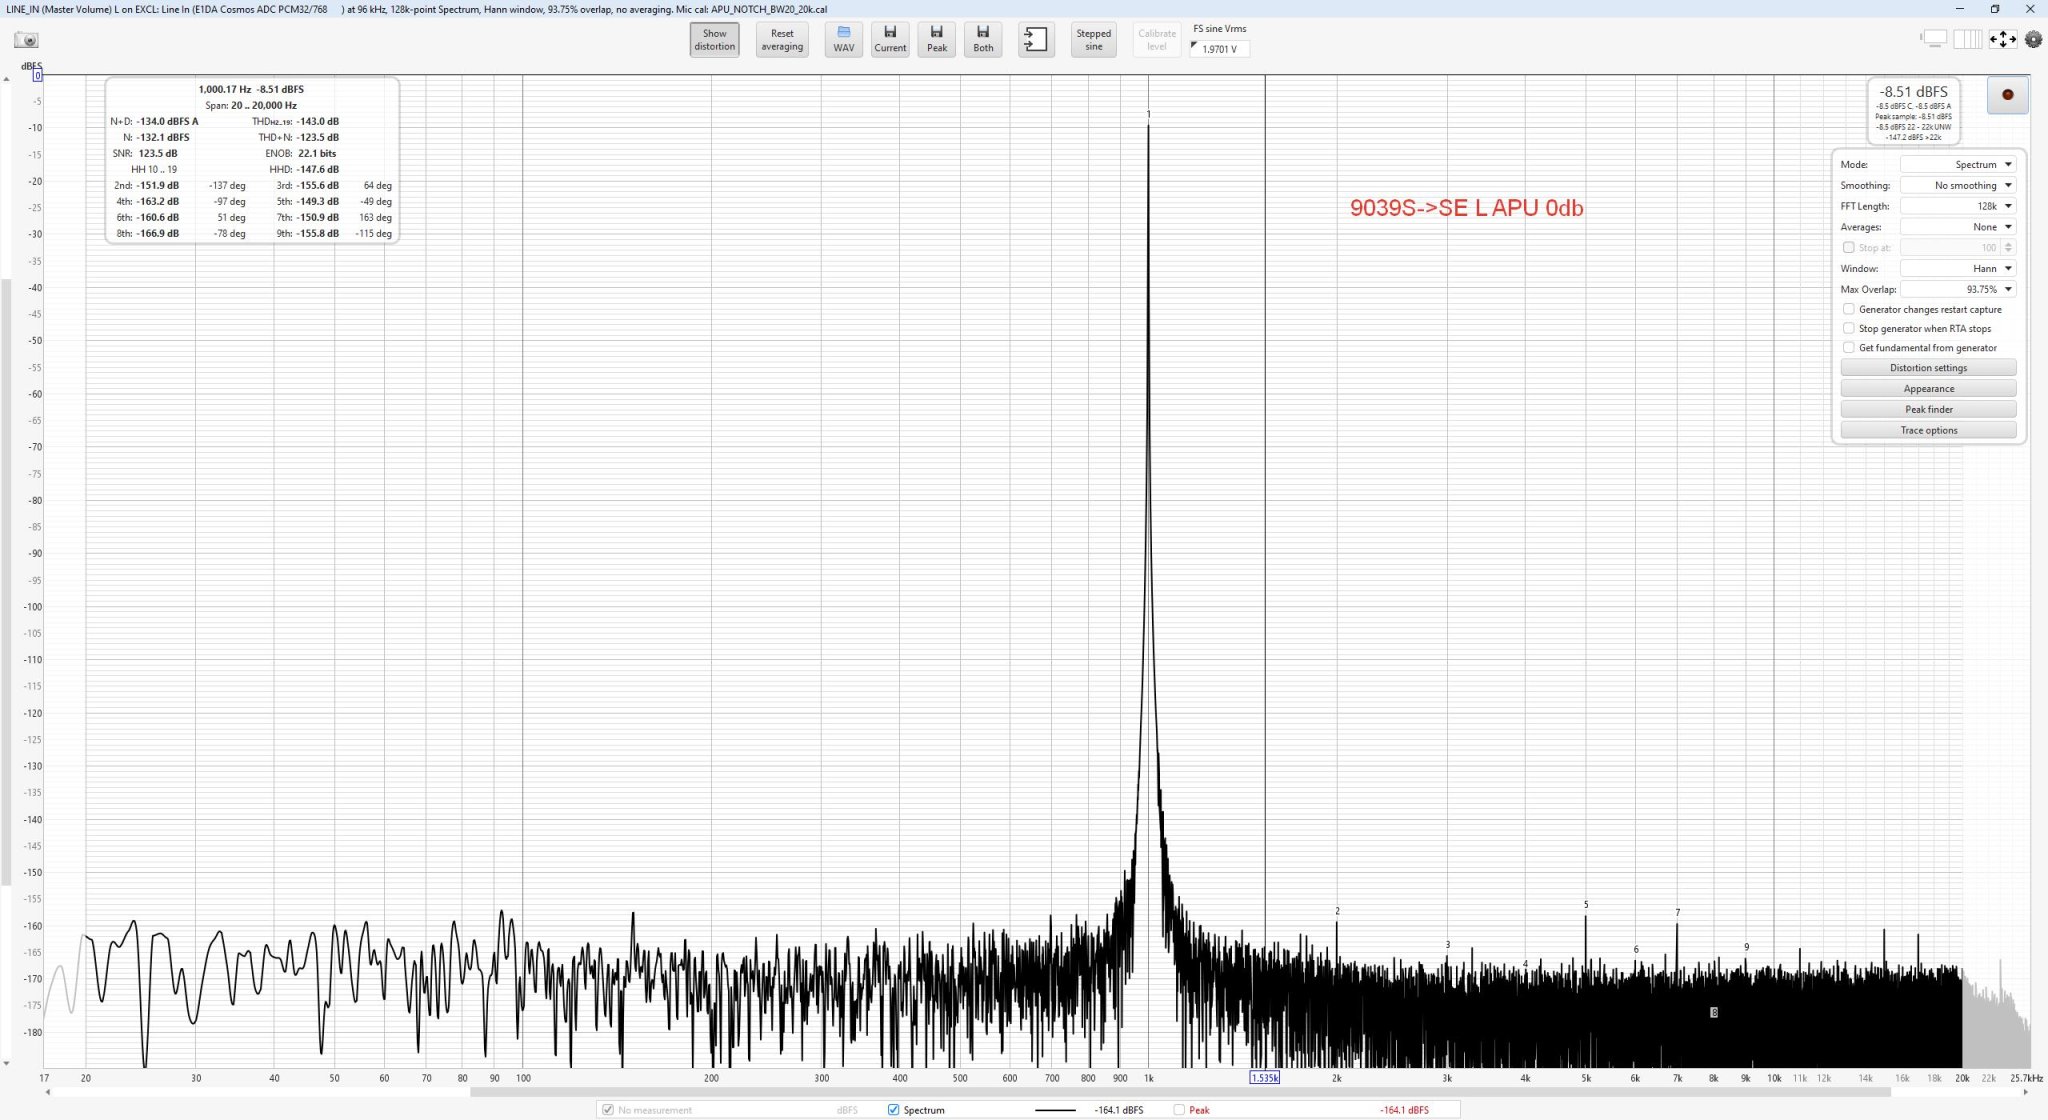Open the Window type dropdown
Image resolution: width=2048 pixels, height=1120 pixels.
point(1958,268)
